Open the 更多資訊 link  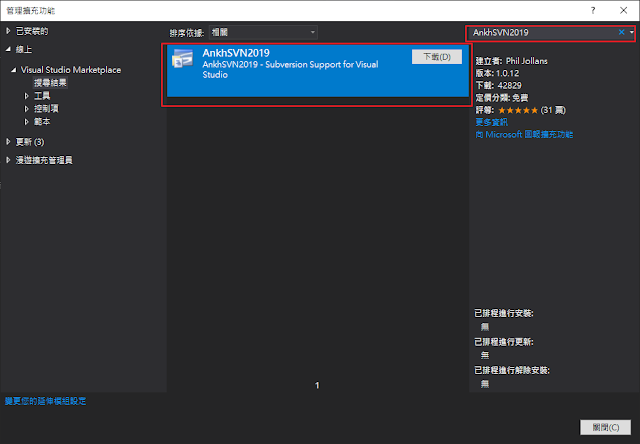[x=491, y=122]
